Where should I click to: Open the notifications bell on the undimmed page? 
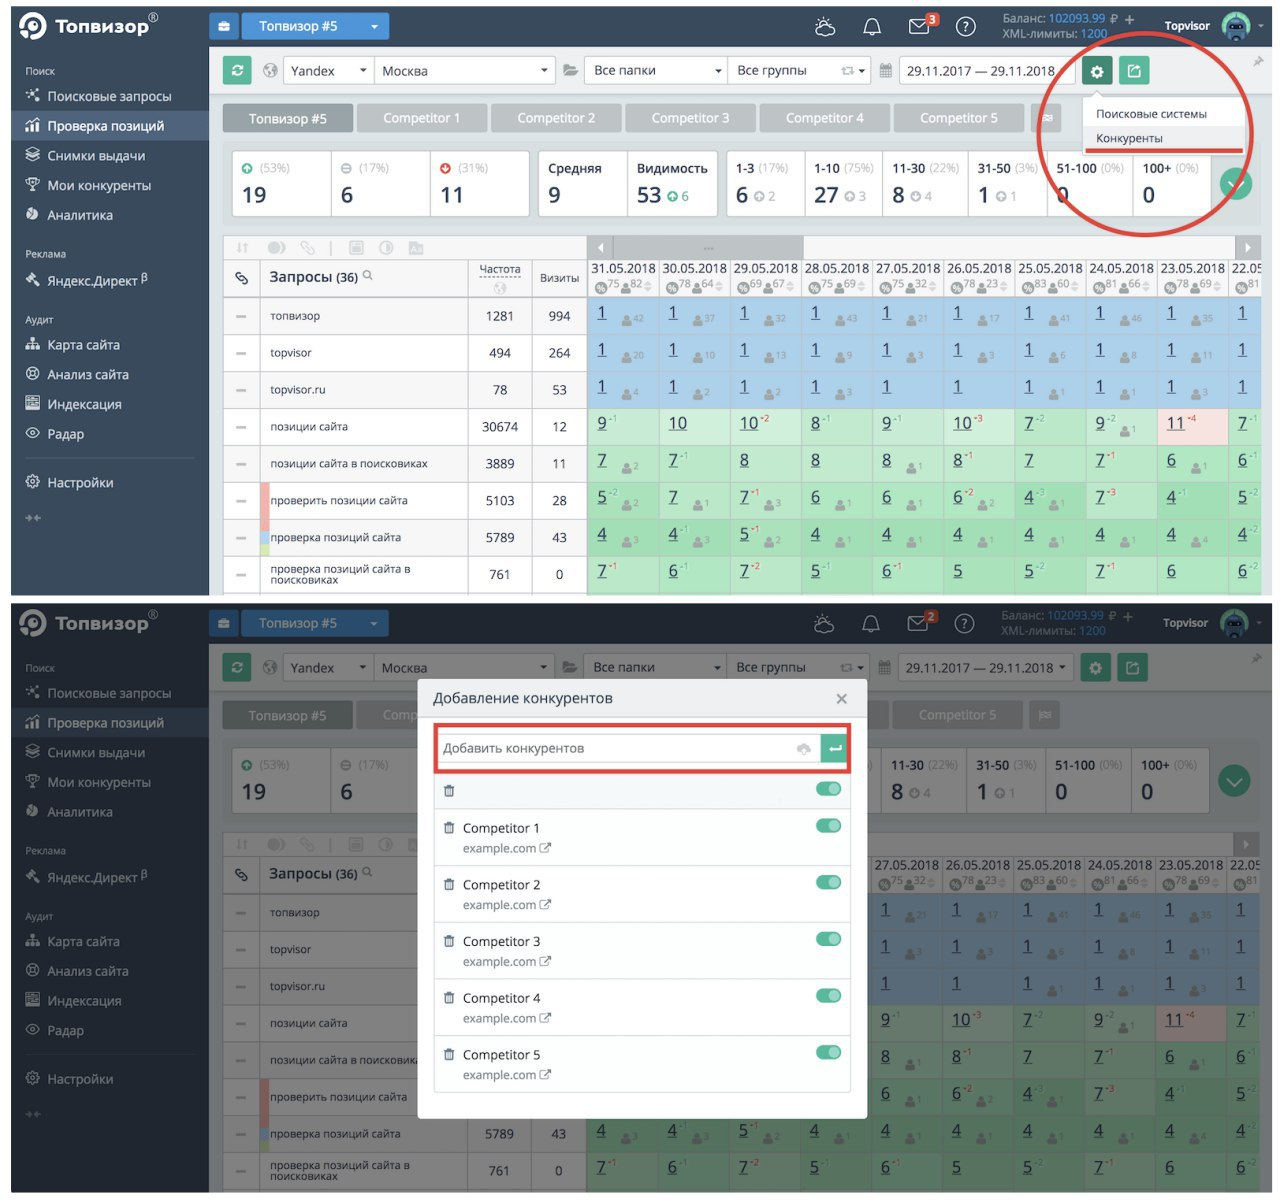(872, 27)
